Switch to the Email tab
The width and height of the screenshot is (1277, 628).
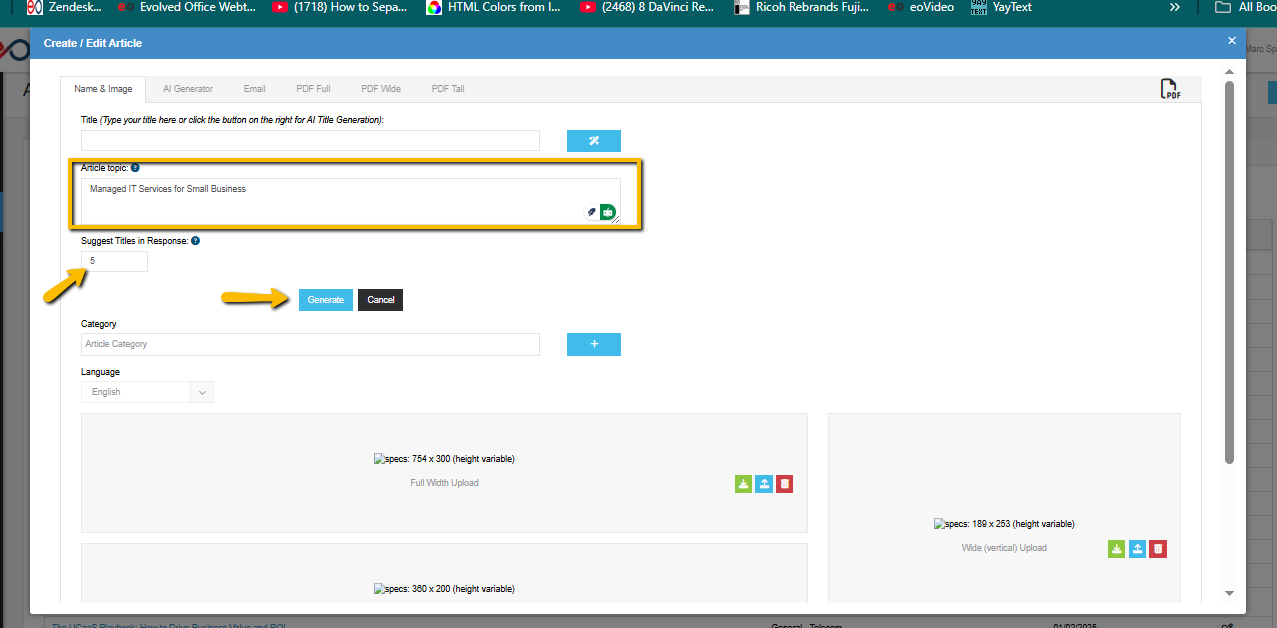point(255,89)
